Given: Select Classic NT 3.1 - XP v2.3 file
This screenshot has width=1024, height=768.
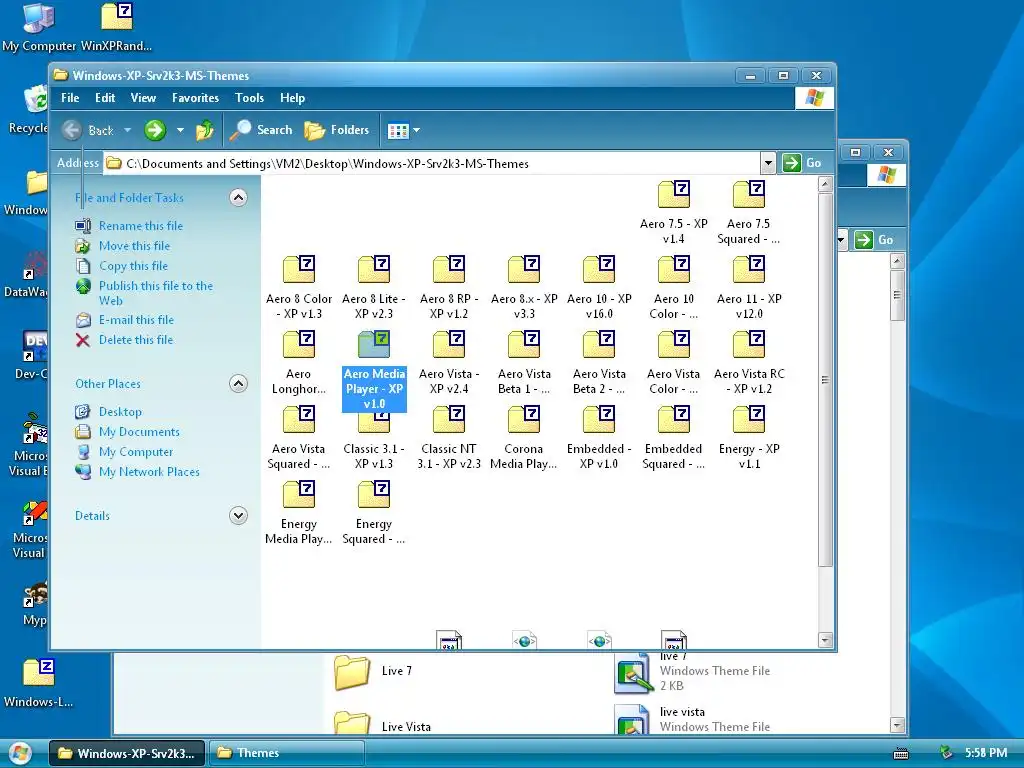Looking at the screenshot, I should click(449, 436).
